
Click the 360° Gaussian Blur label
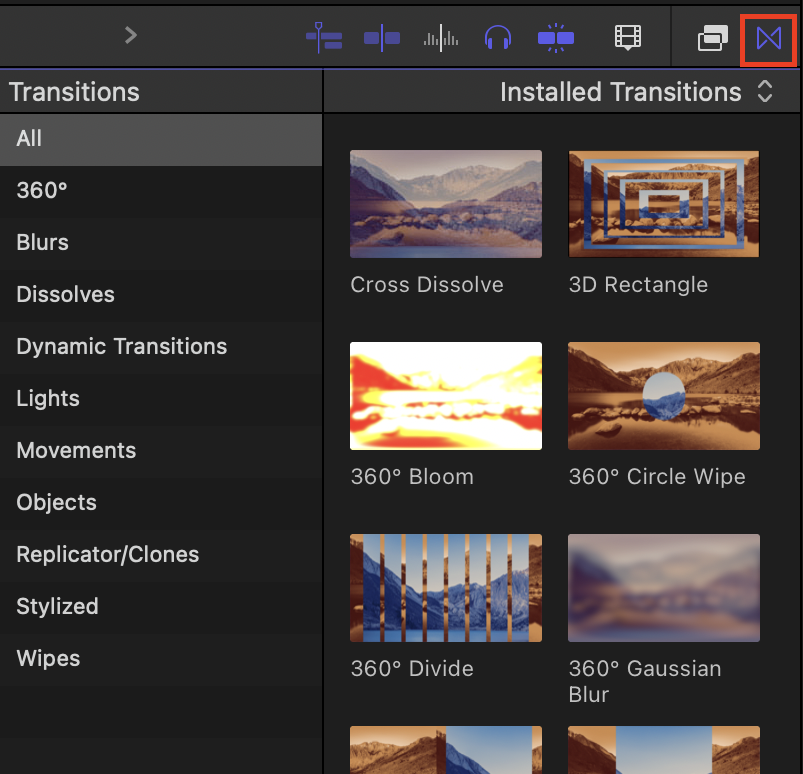[645, 682]
